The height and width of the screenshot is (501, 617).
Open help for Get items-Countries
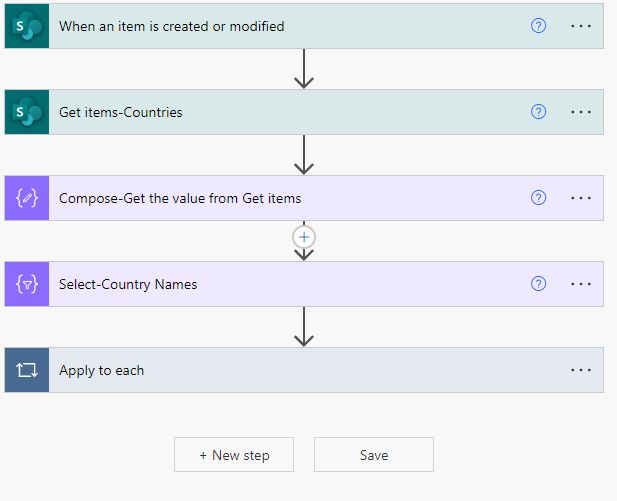coord(538,112)
